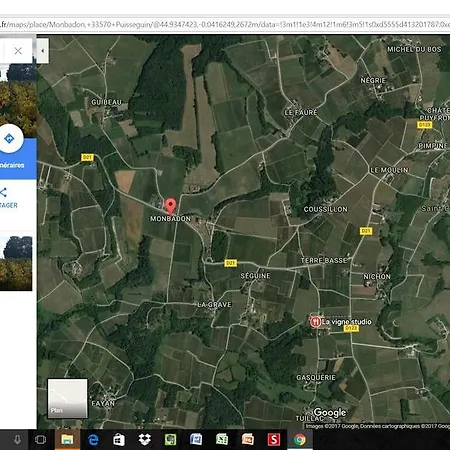The height and width of the screenshot is (450, 450).
Task: Close the side panel with X
Action: (18, 51)
